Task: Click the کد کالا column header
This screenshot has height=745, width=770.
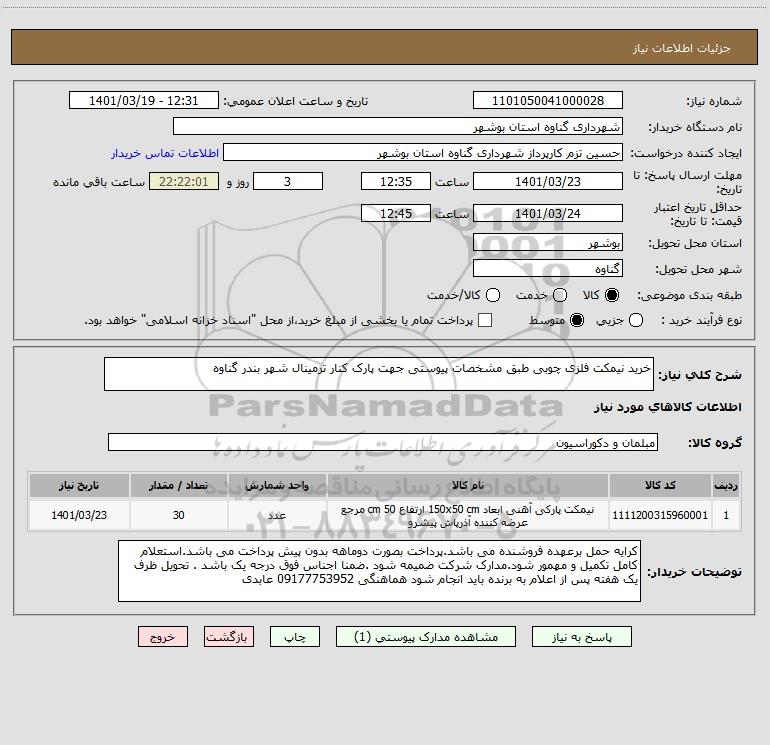Action: 660,486
